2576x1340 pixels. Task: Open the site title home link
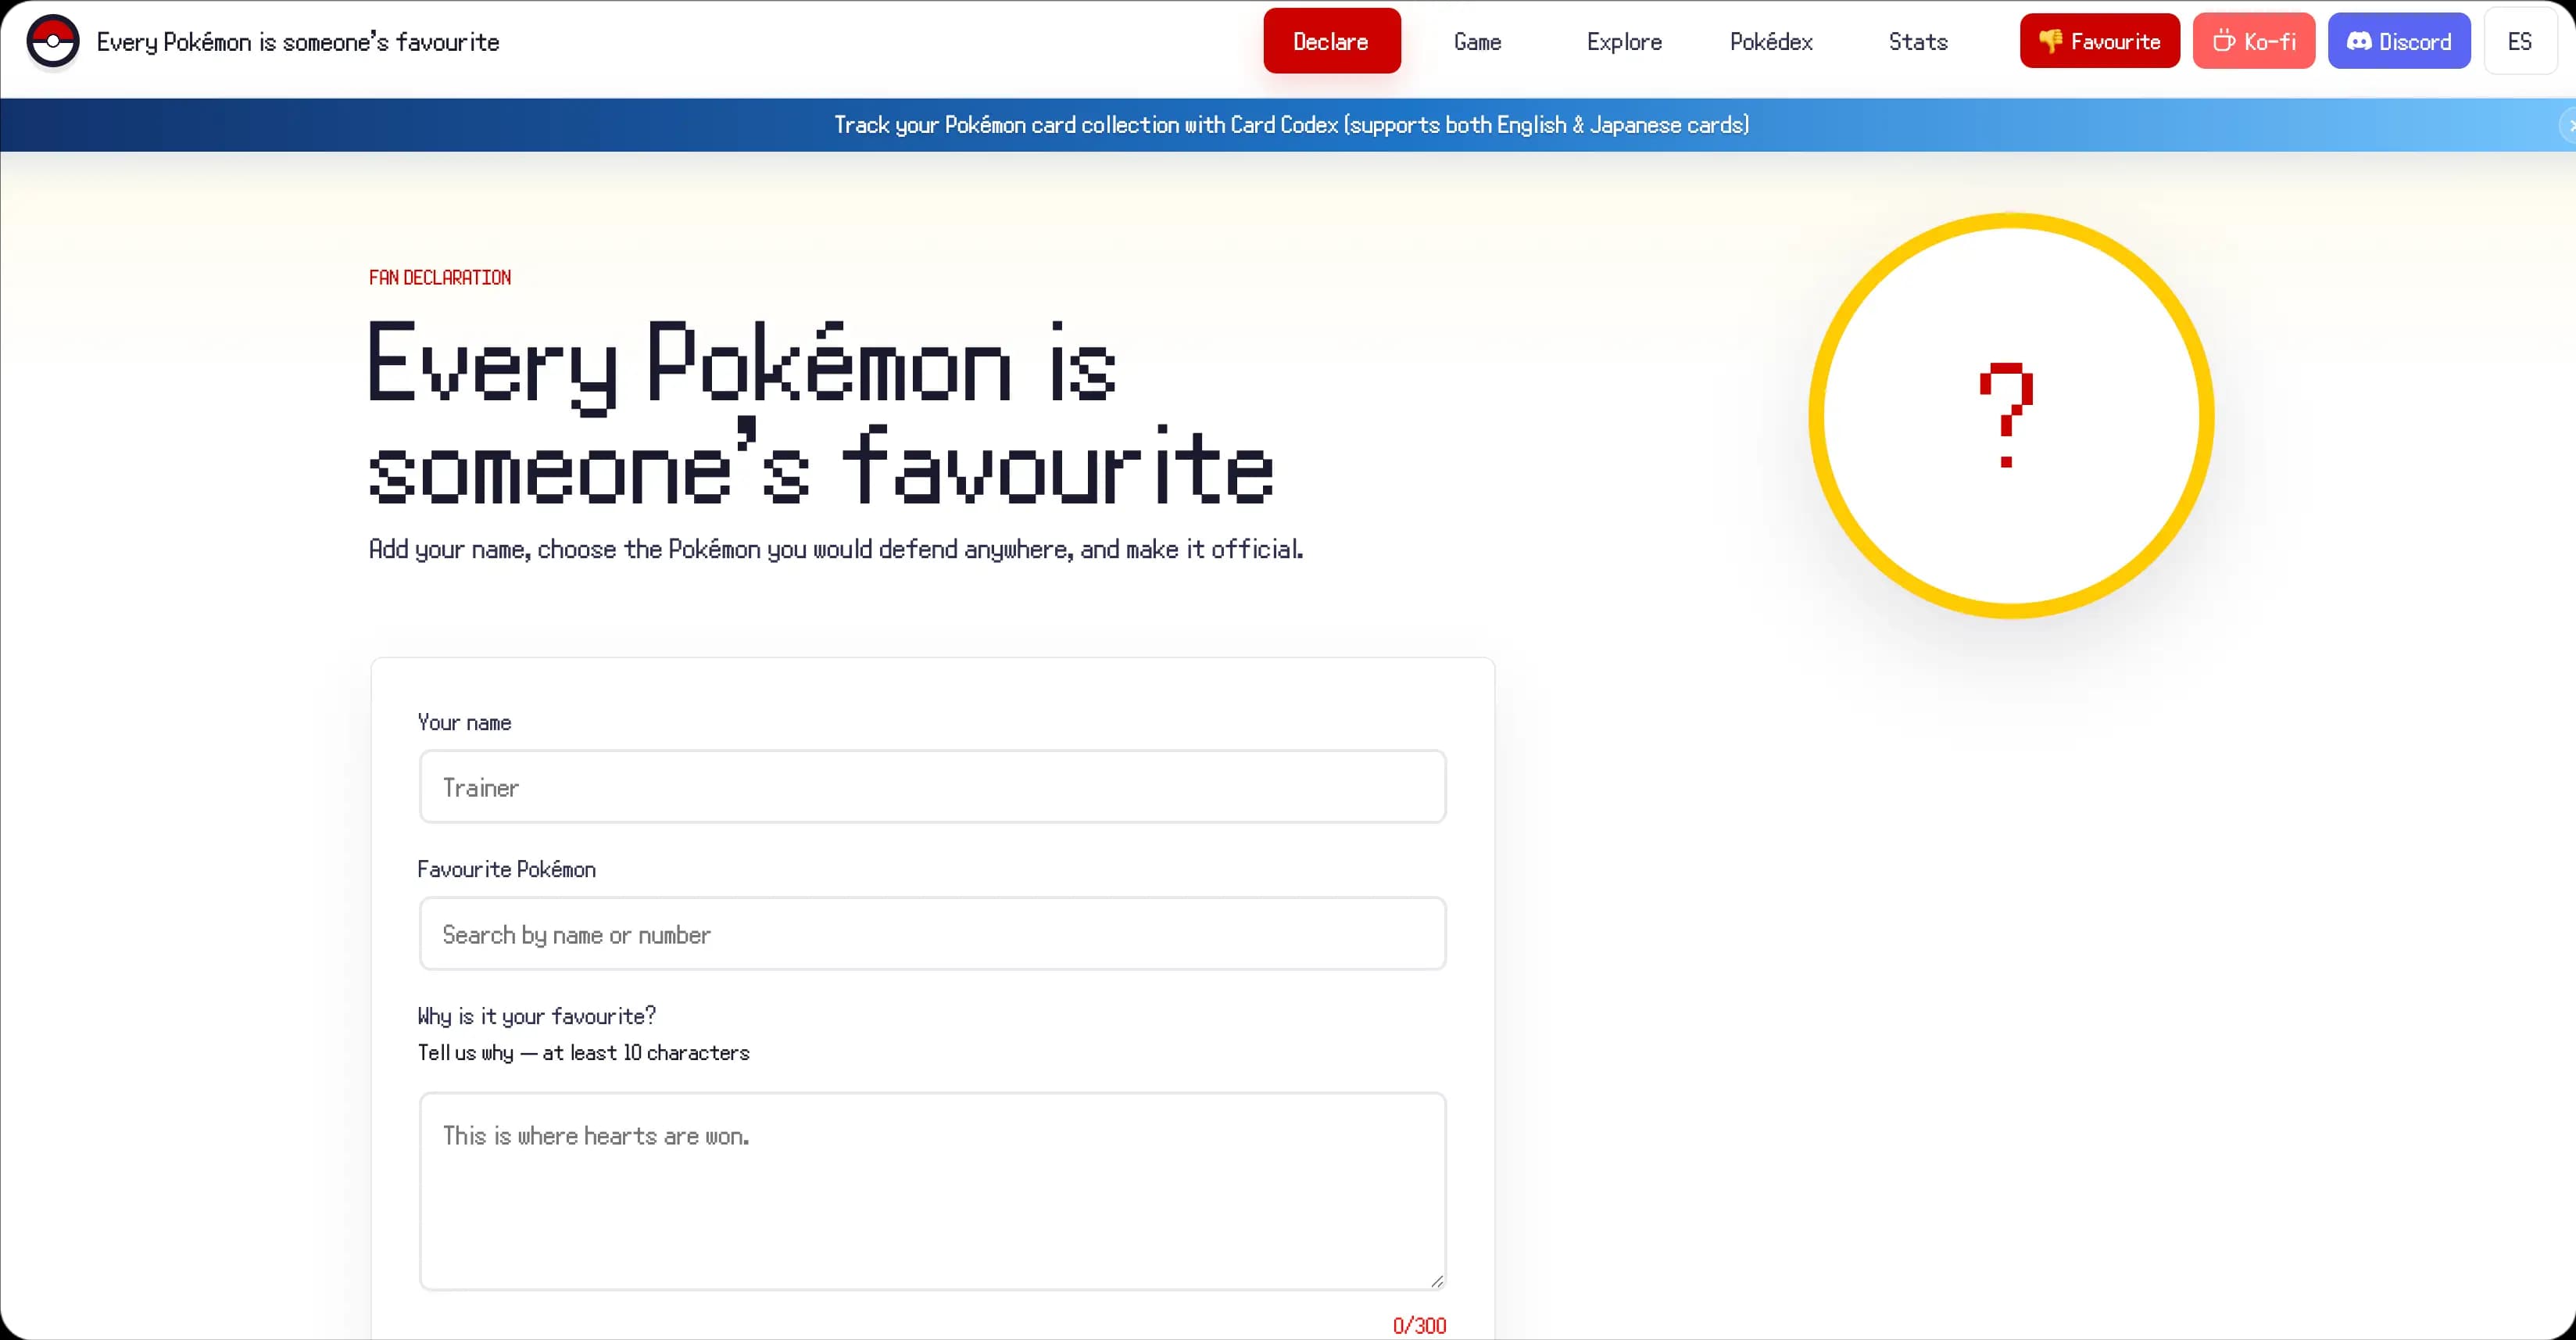point(297,42)
